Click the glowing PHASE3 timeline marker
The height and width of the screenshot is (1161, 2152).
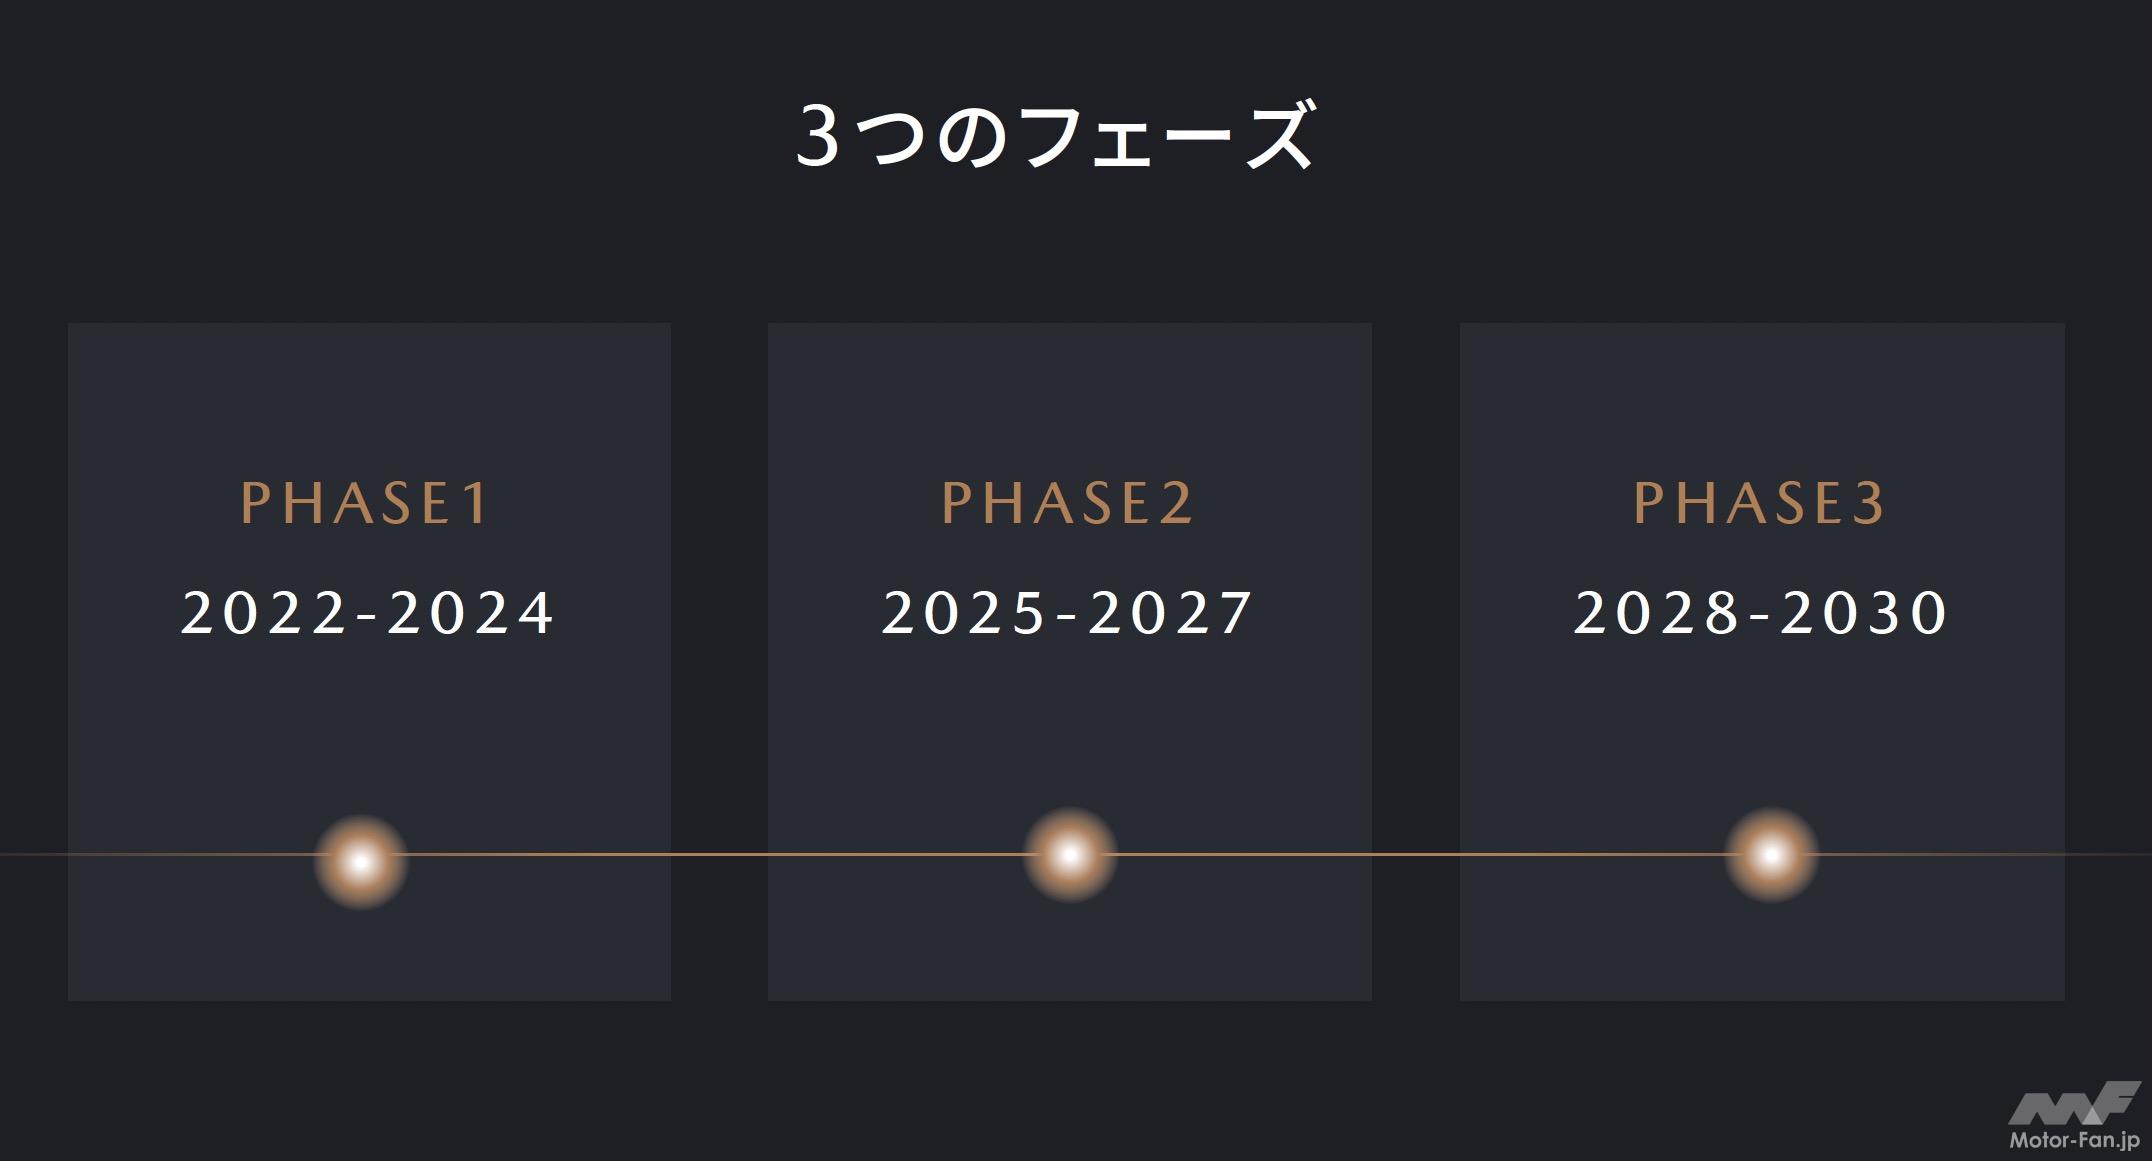(x=1771, y=855)
